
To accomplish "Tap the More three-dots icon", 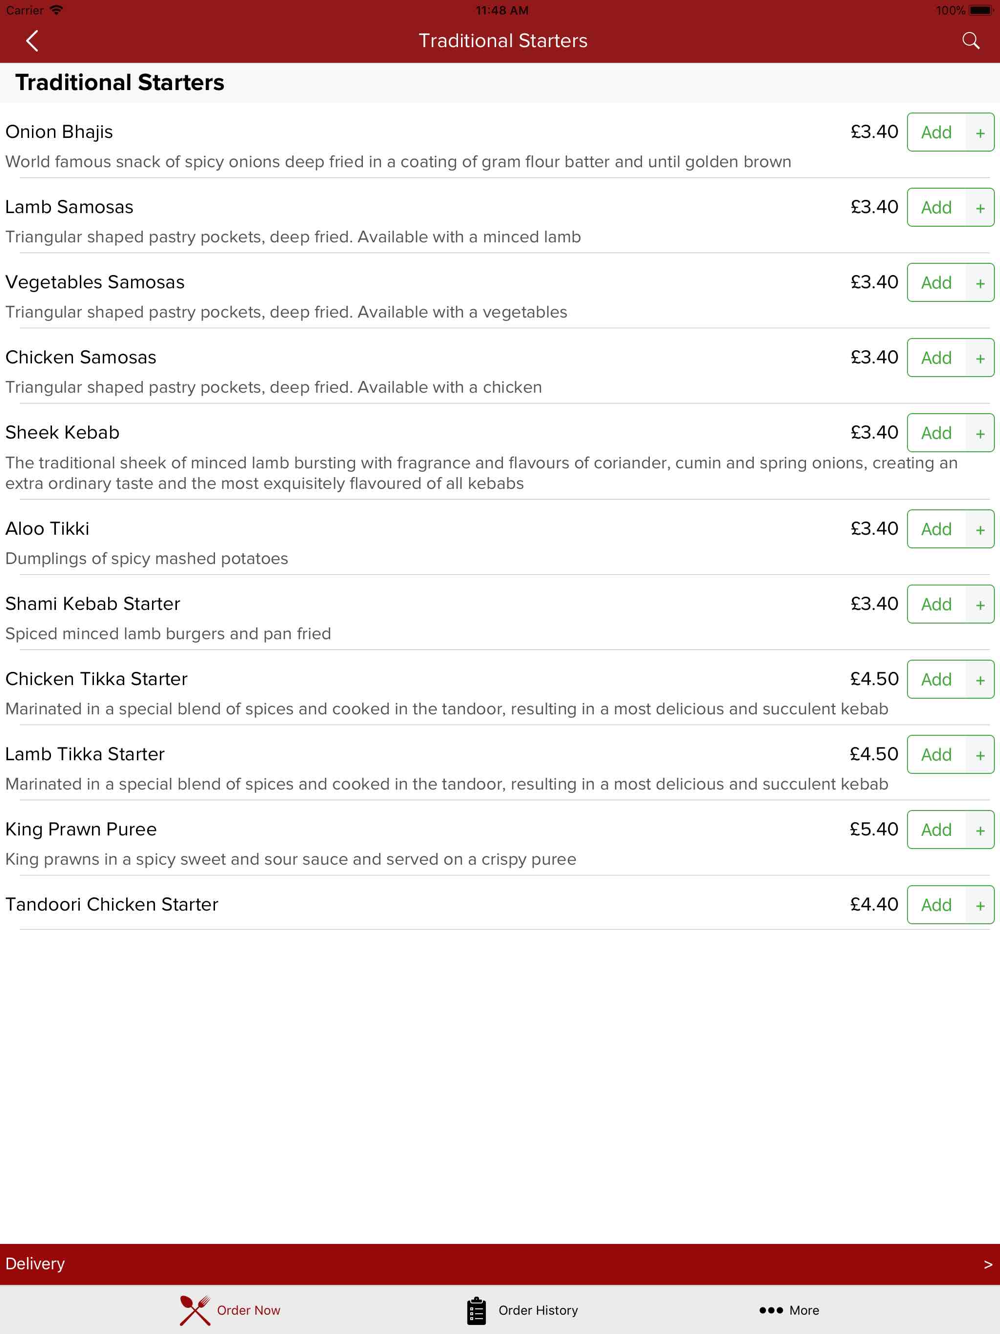I will click(771, 1310).
